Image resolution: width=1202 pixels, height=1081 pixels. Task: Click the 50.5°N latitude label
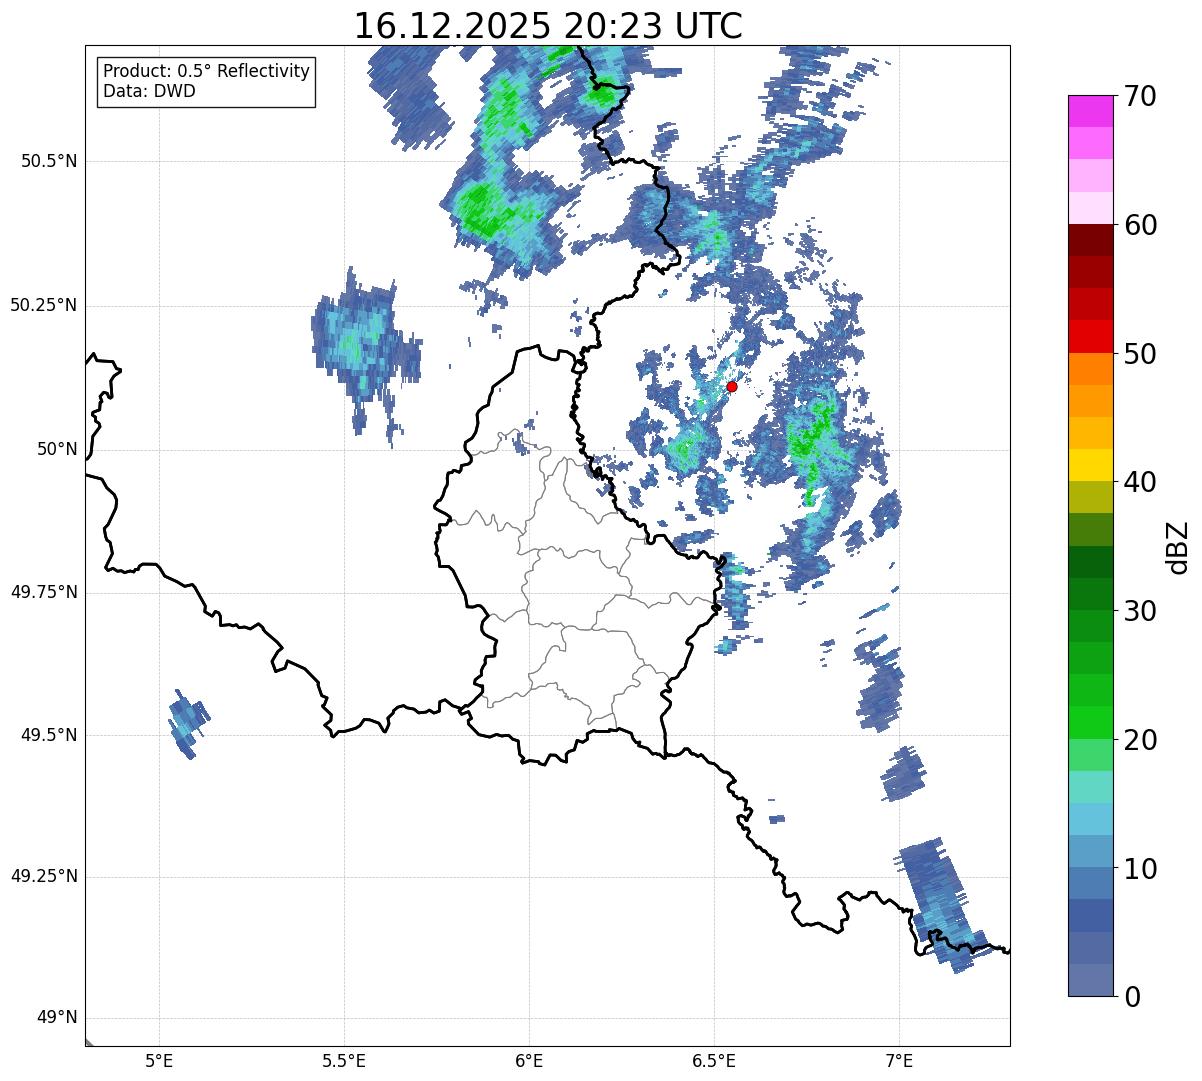[49, 162]
